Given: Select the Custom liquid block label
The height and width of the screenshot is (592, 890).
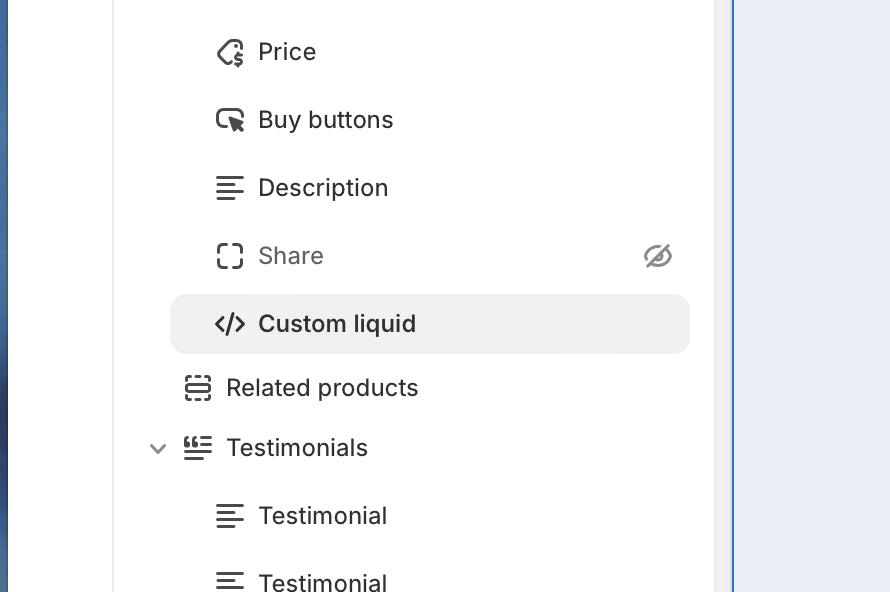Looking at the screenshot, I should 337,324.
